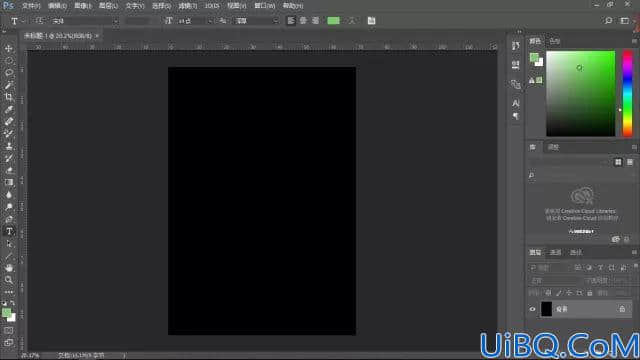Open the Paragraph panel icon in dock
This screenshot has height=360, width=640.
(x=516, y=116)
